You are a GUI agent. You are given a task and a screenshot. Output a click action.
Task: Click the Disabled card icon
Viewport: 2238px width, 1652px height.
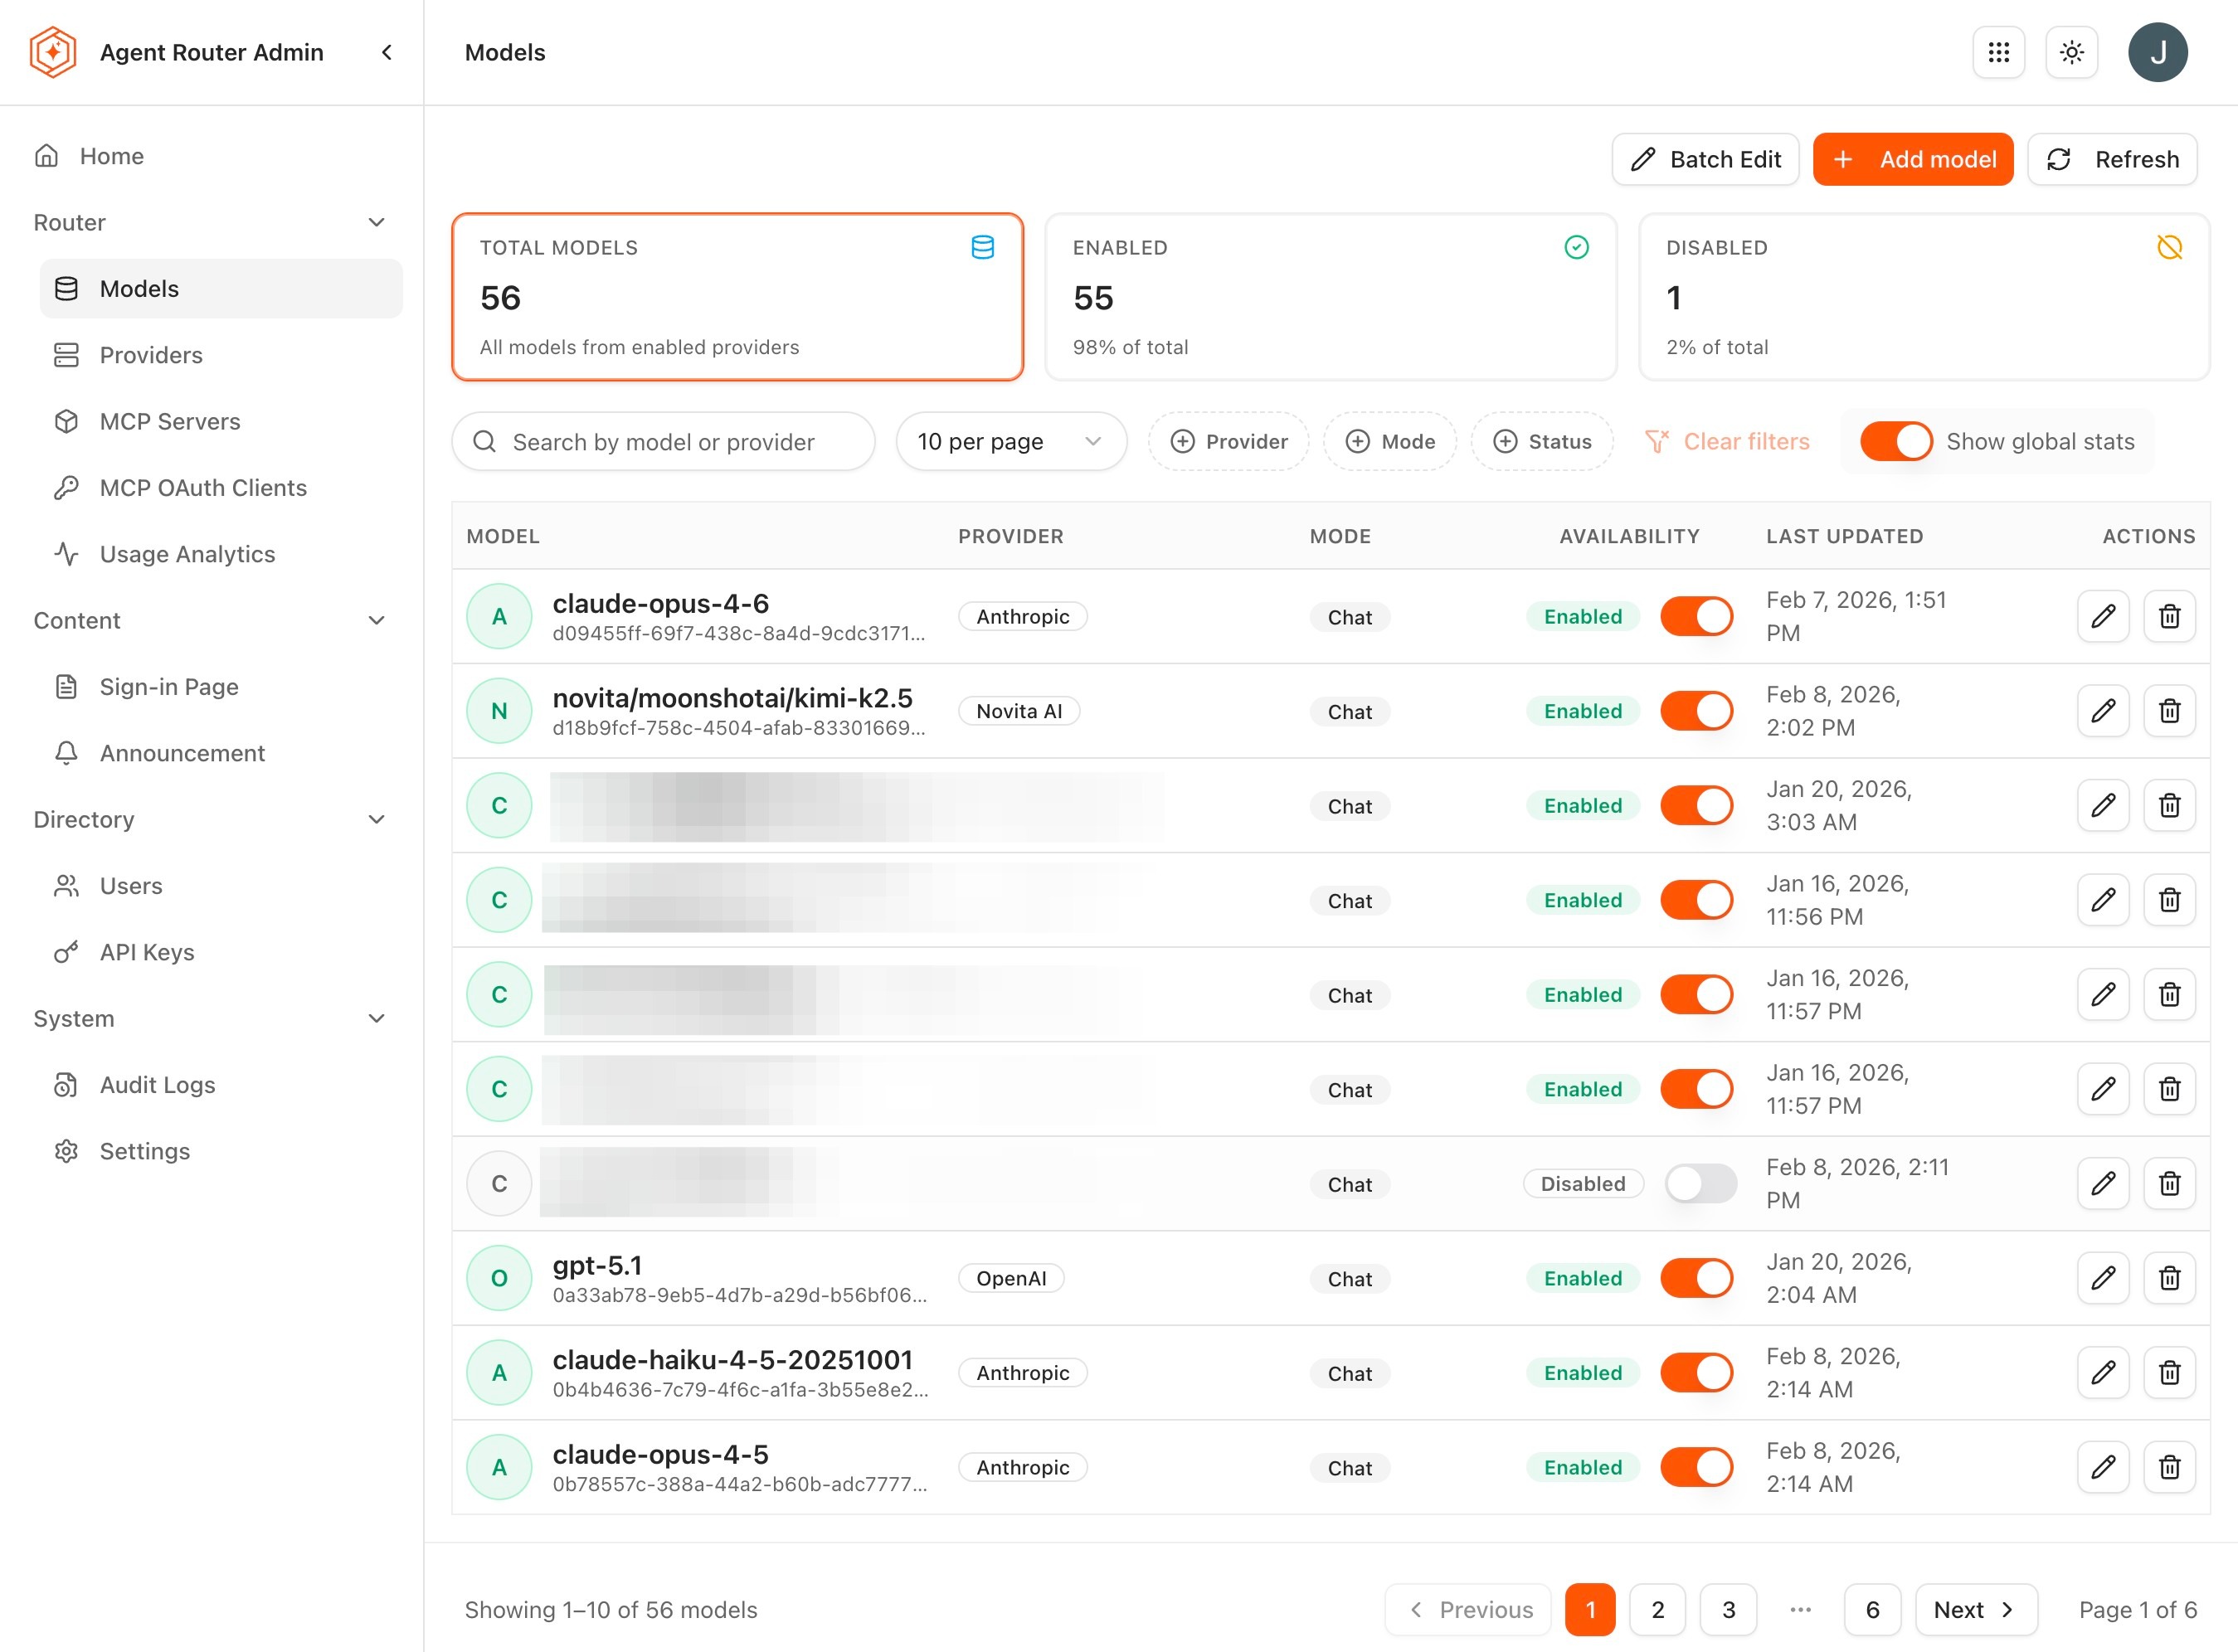(x=2169, y=247)
